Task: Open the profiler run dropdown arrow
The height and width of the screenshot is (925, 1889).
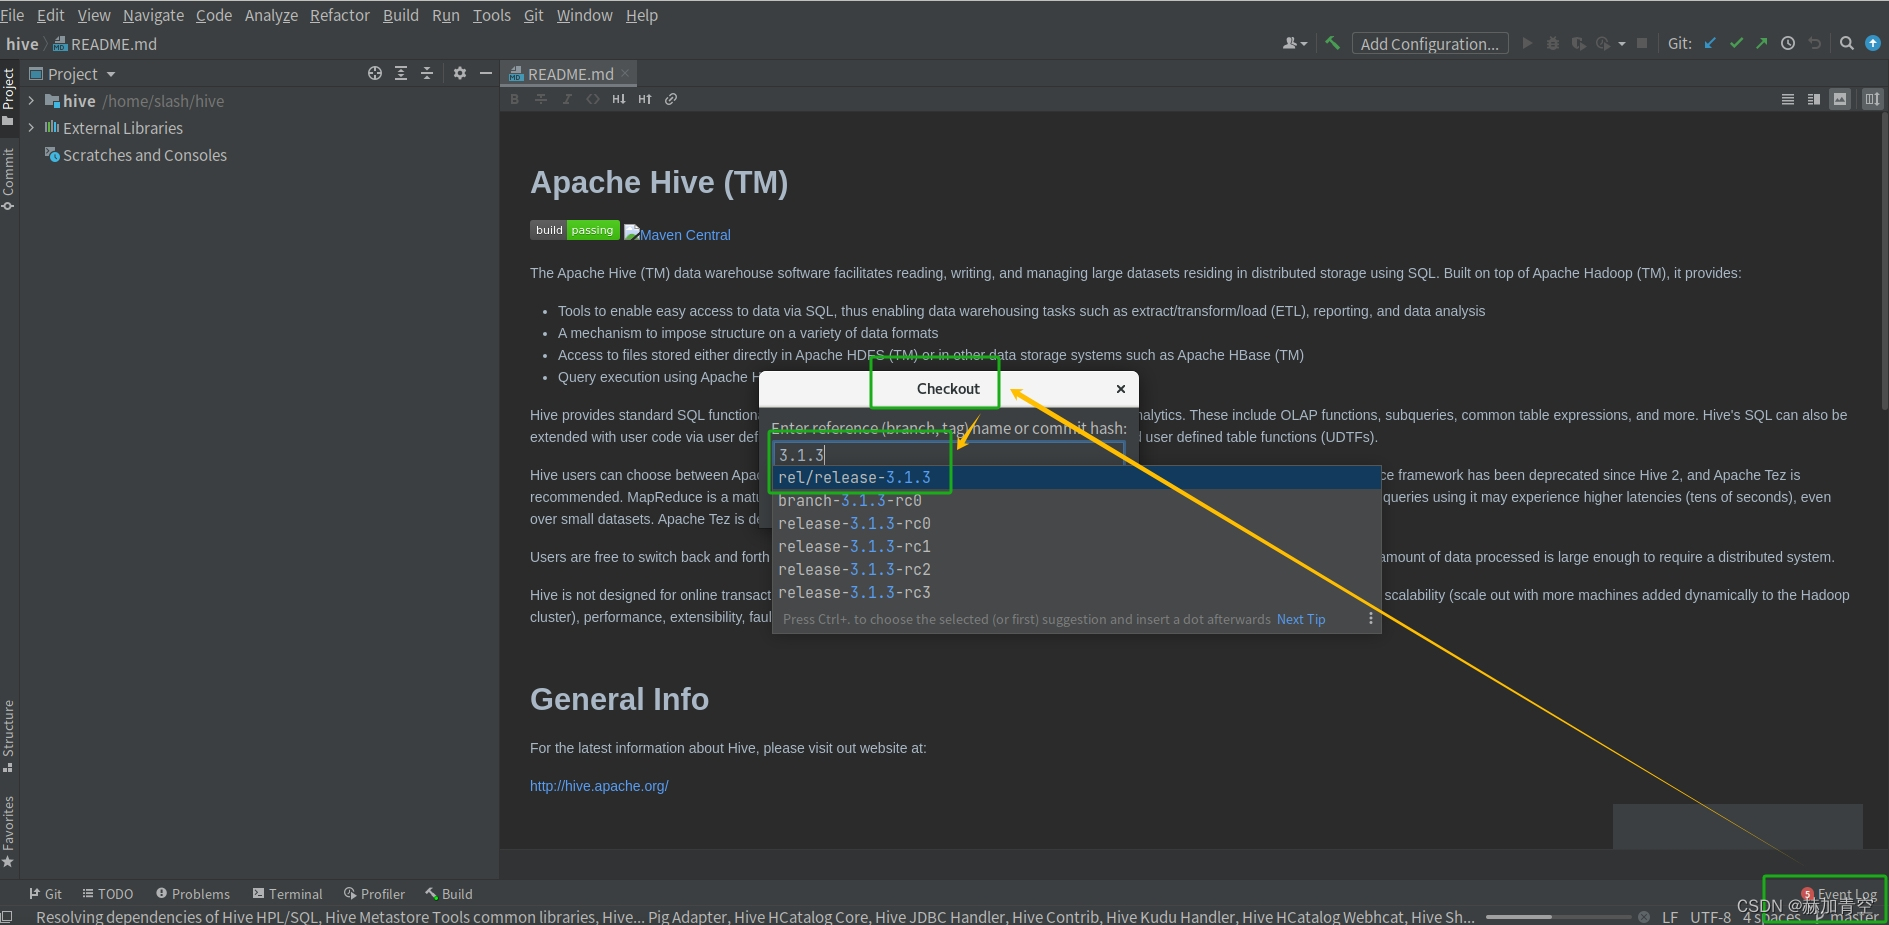Action: (1622, 43)
